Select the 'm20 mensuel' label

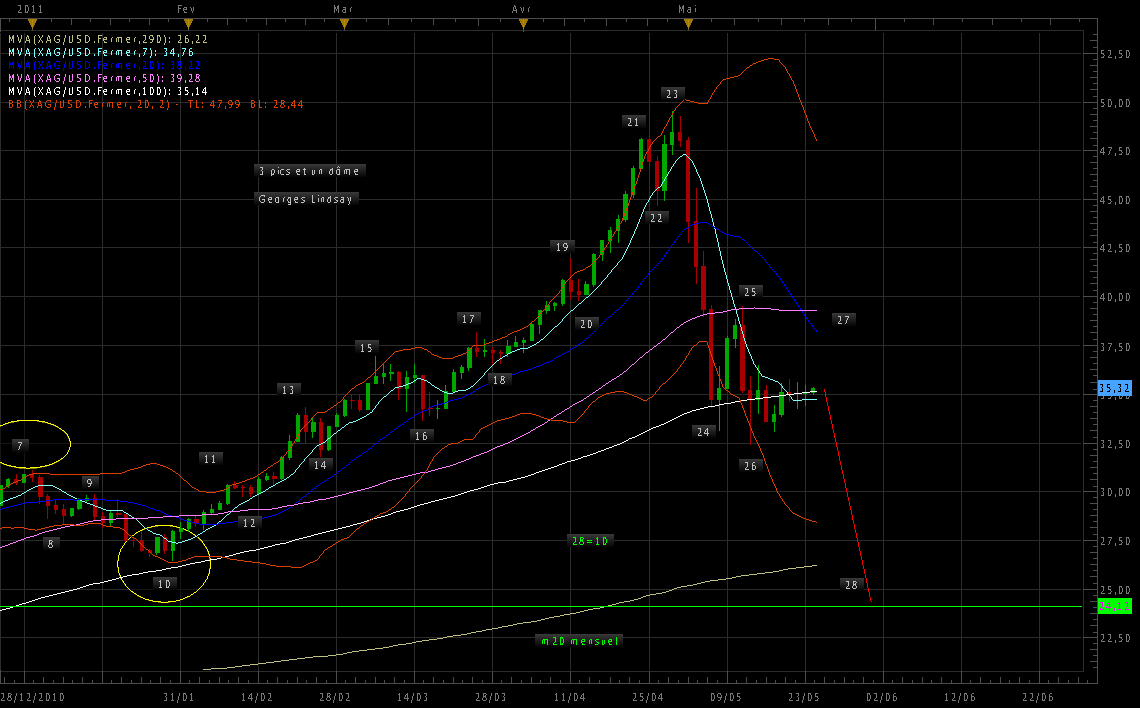579,640
